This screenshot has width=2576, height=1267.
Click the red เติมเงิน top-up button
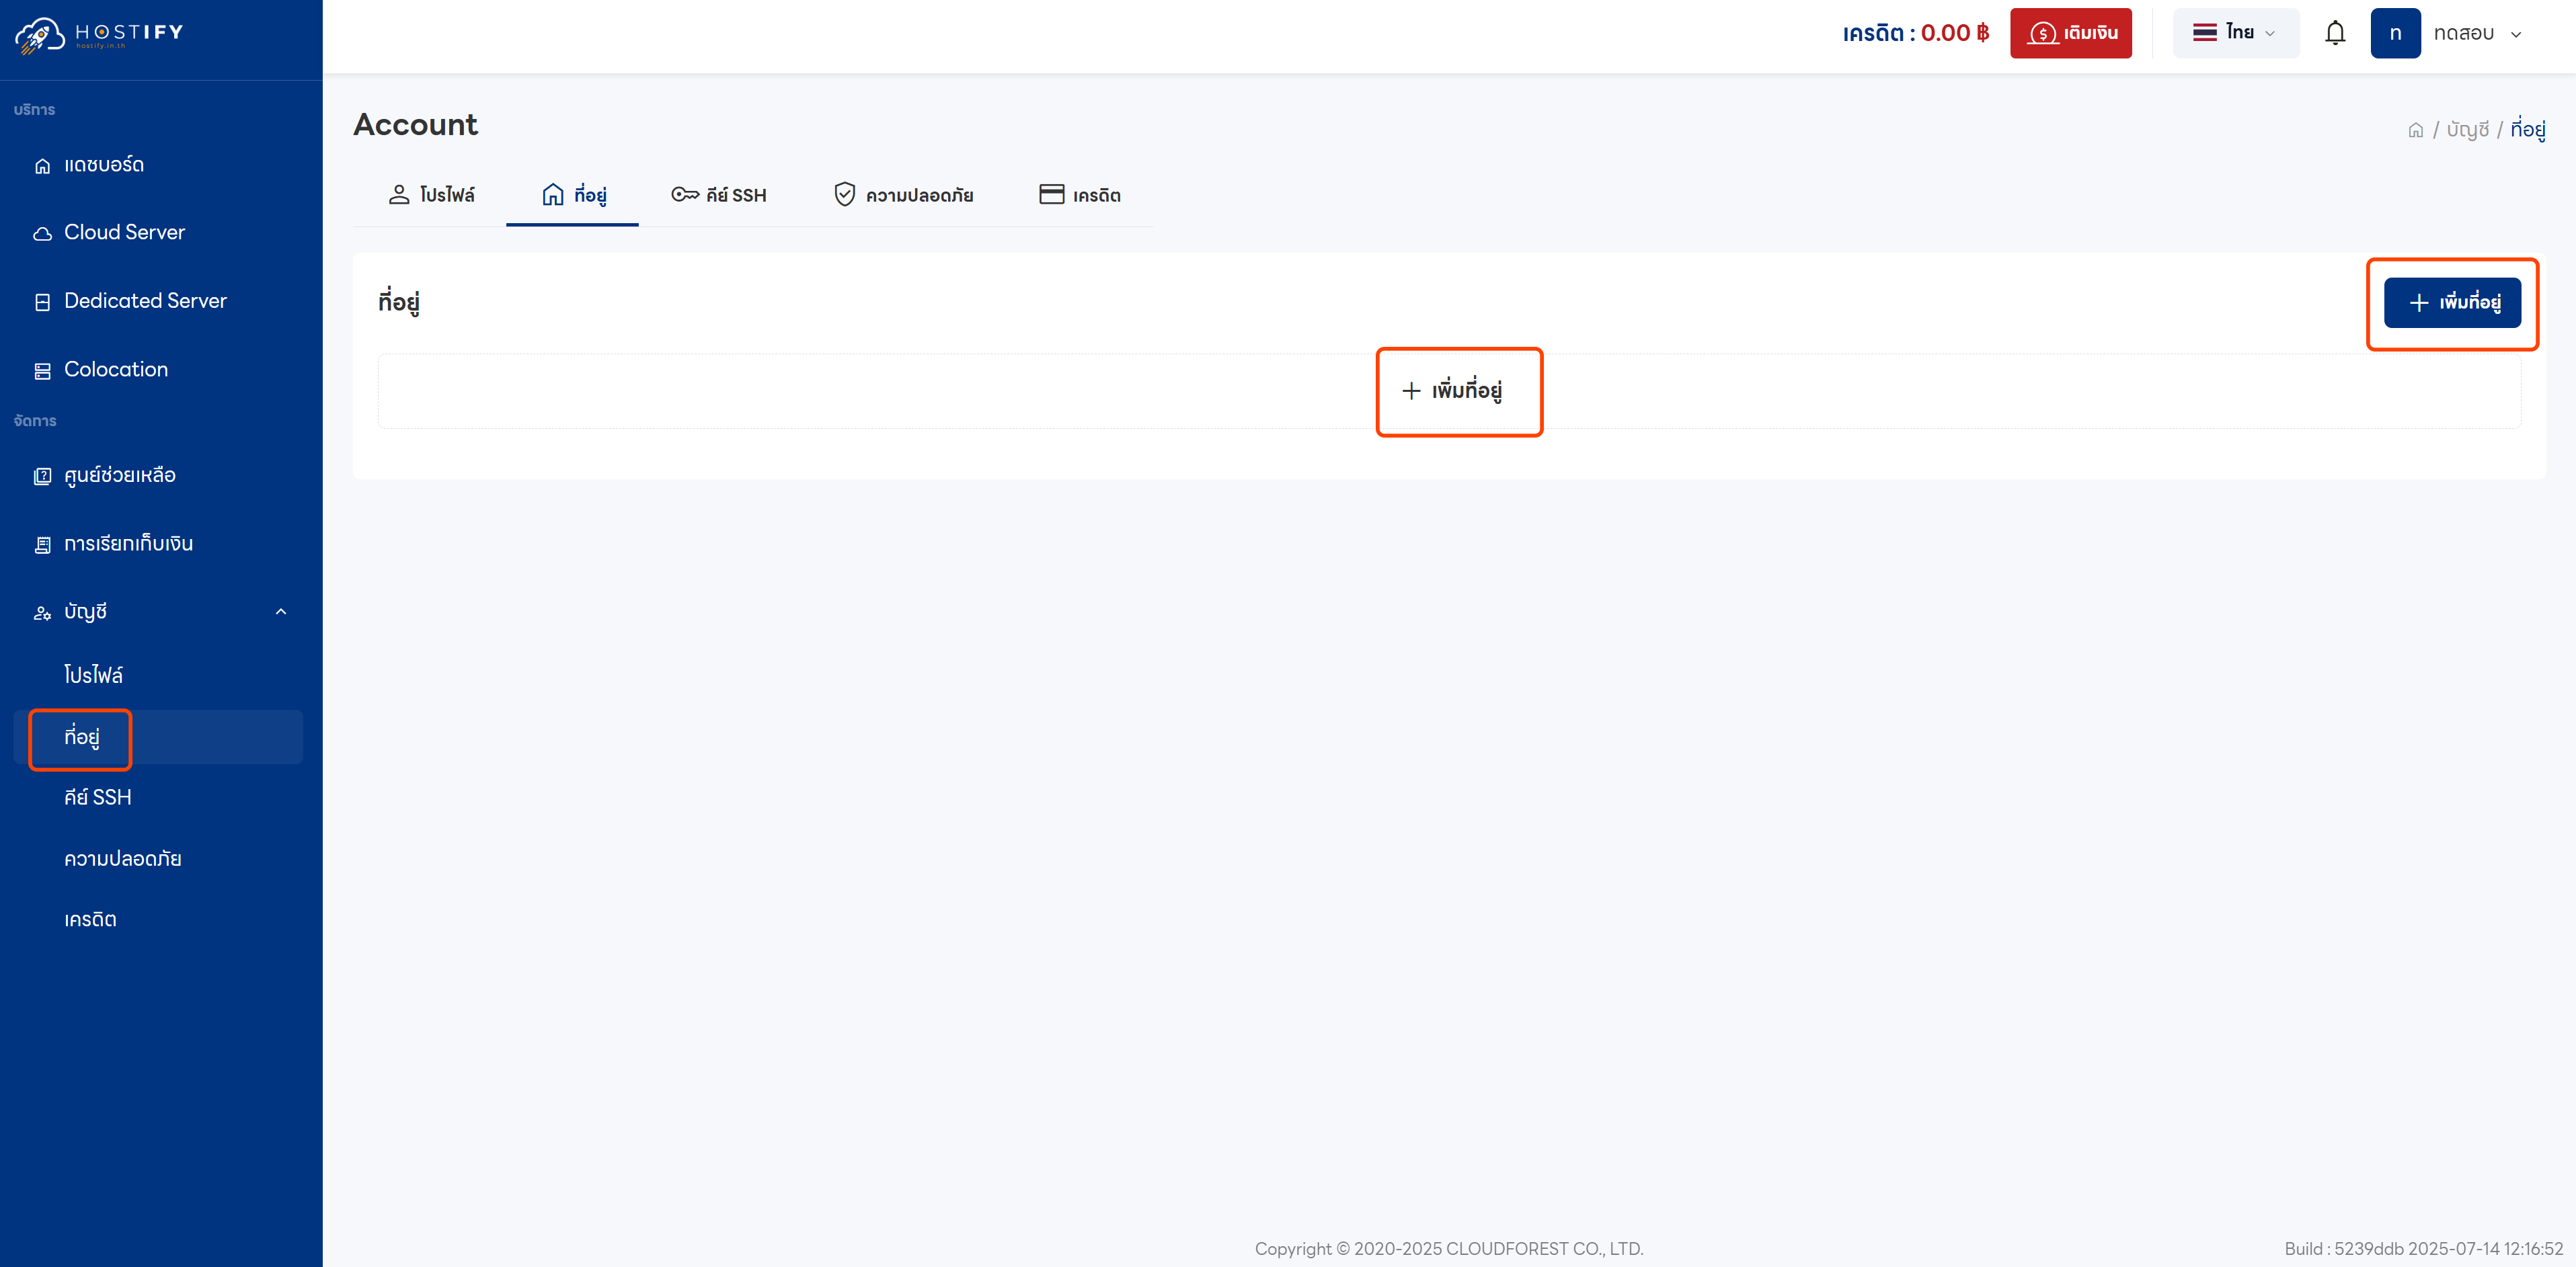pos(2070,33)
